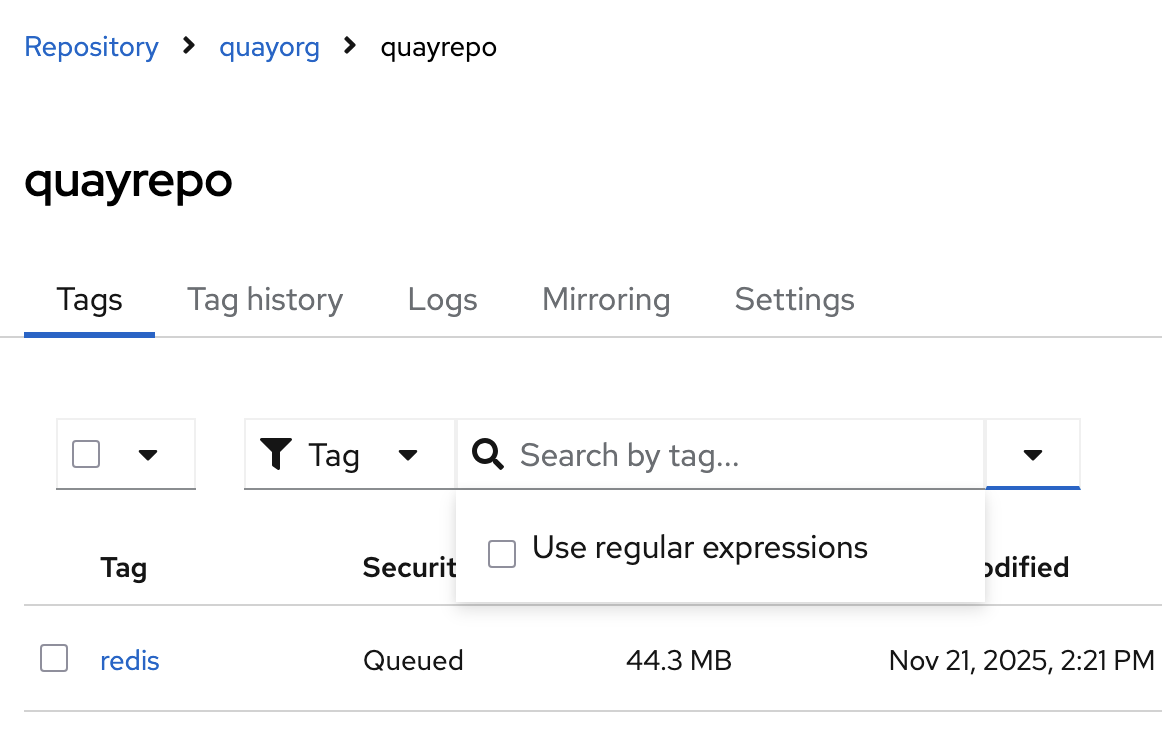The width and height of the screenshot is (1162, 742).
Task: Click the funnel filter icon
Action: 275,455
